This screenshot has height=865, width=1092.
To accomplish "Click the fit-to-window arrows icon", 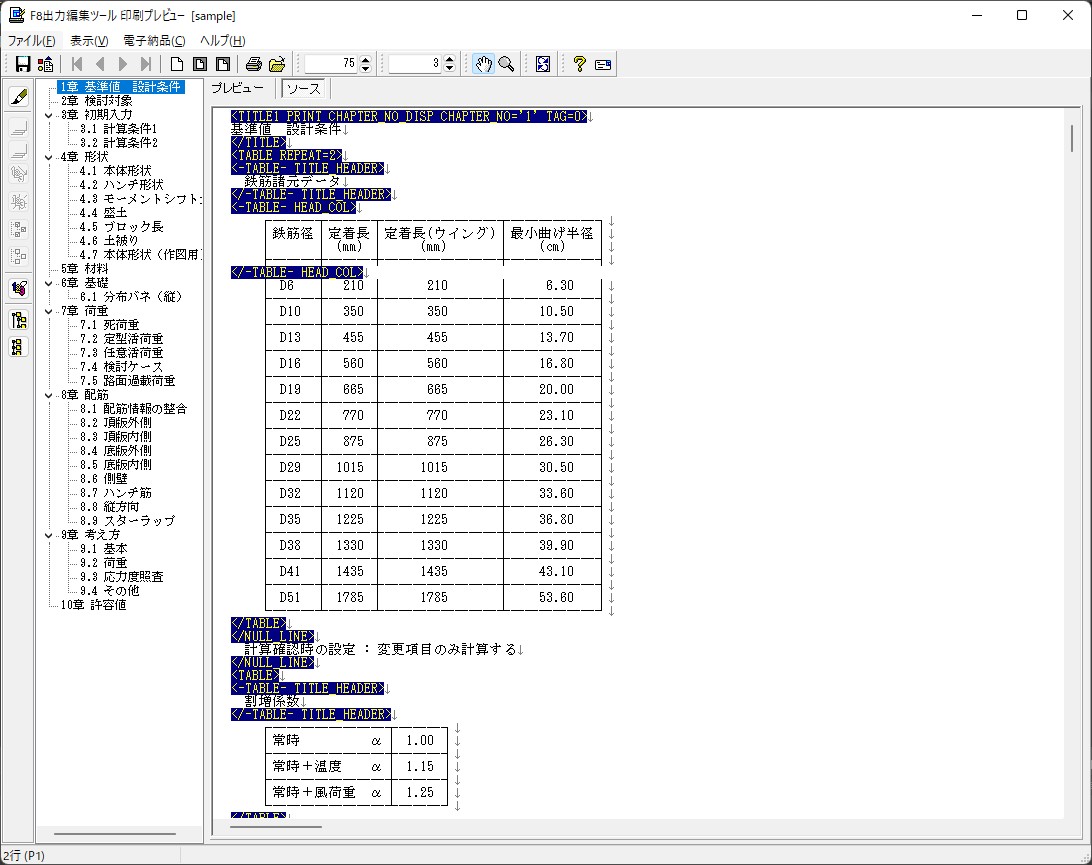I will coord(543,64).
